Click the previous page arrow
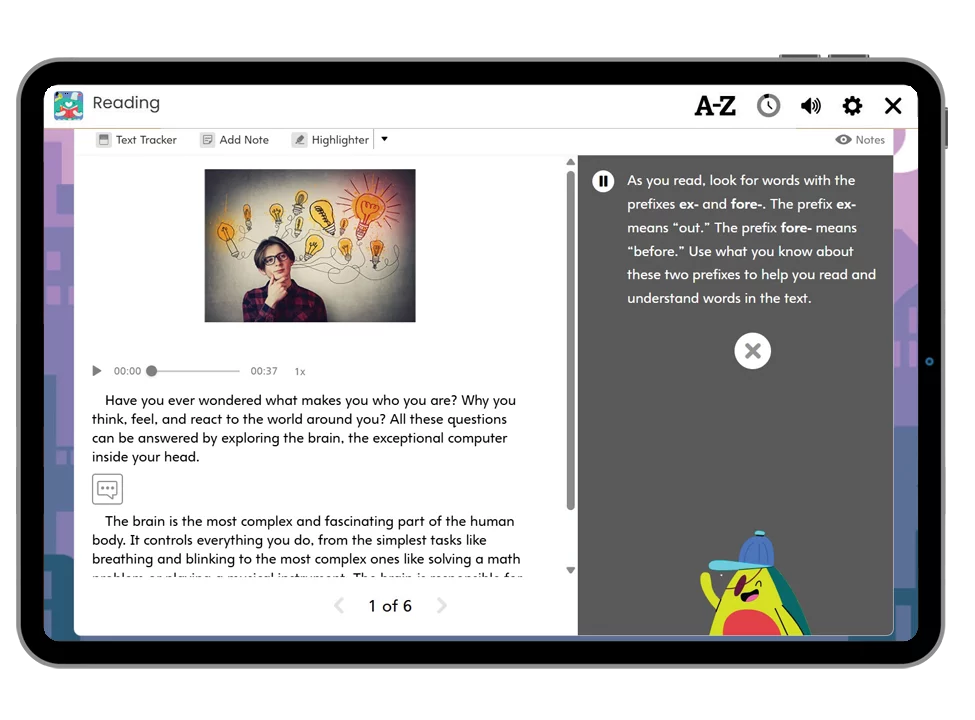 click(338, 605)
